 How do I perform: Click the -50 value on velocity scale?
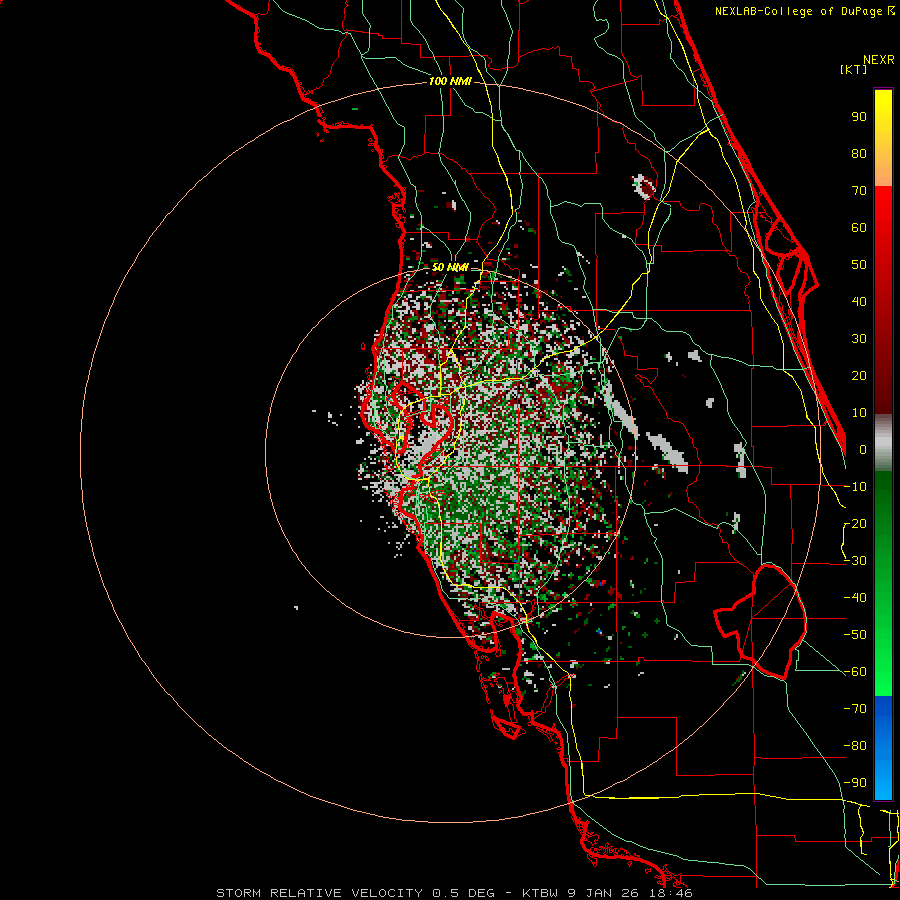click(x=855, y=635)
